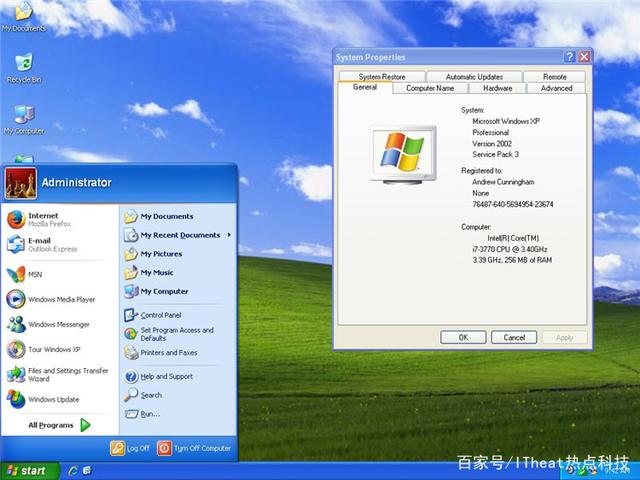Open My Music folder
This screenshot has width=640, height=480.
(149, 273)
